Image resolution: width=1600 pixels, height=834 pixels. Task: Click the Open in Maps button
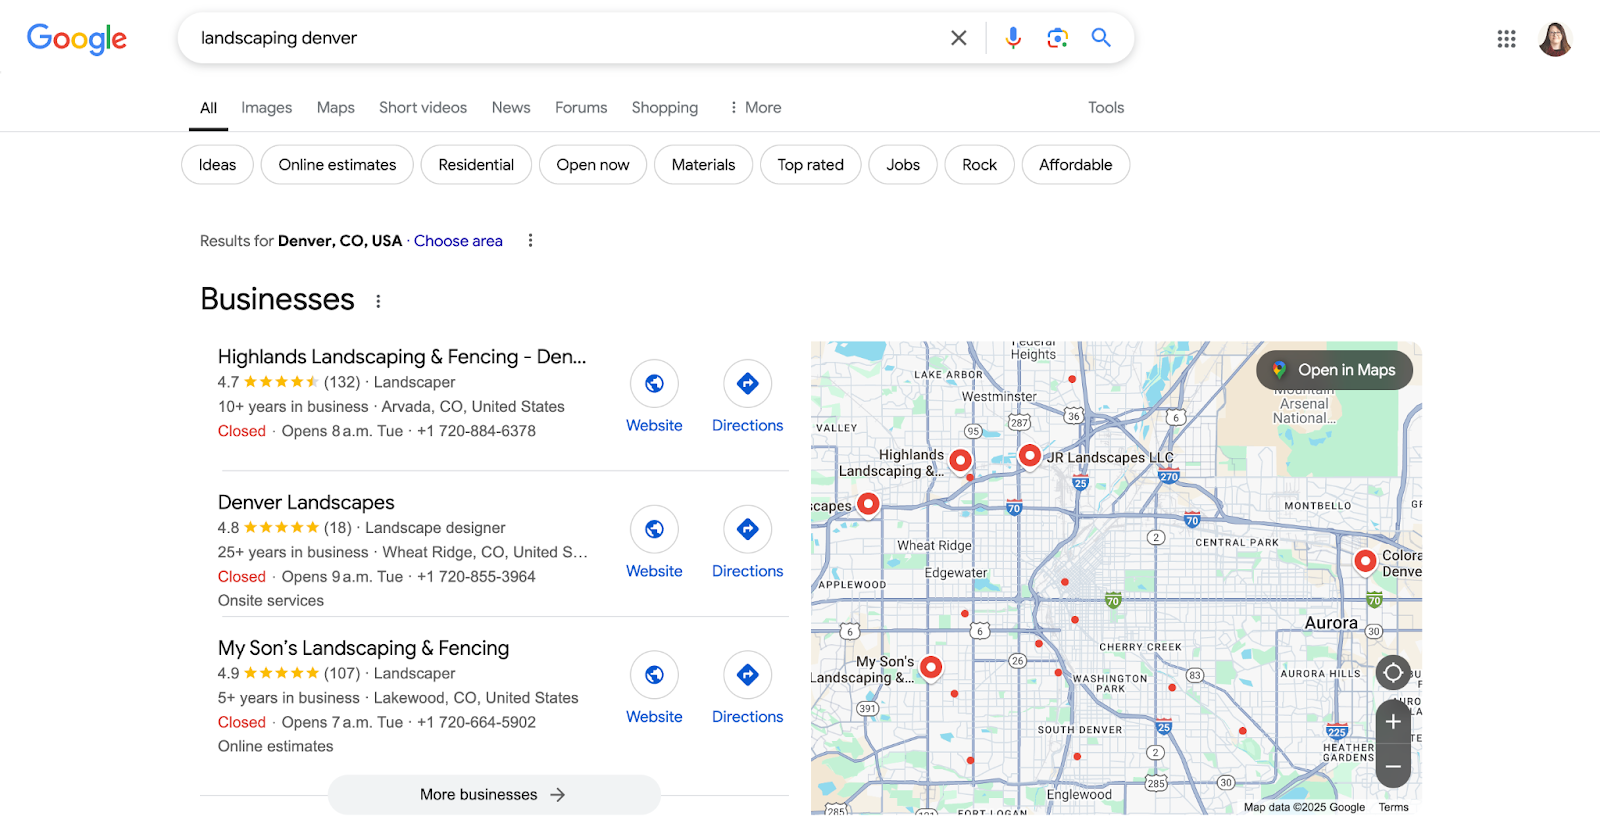pos(1334,370)
